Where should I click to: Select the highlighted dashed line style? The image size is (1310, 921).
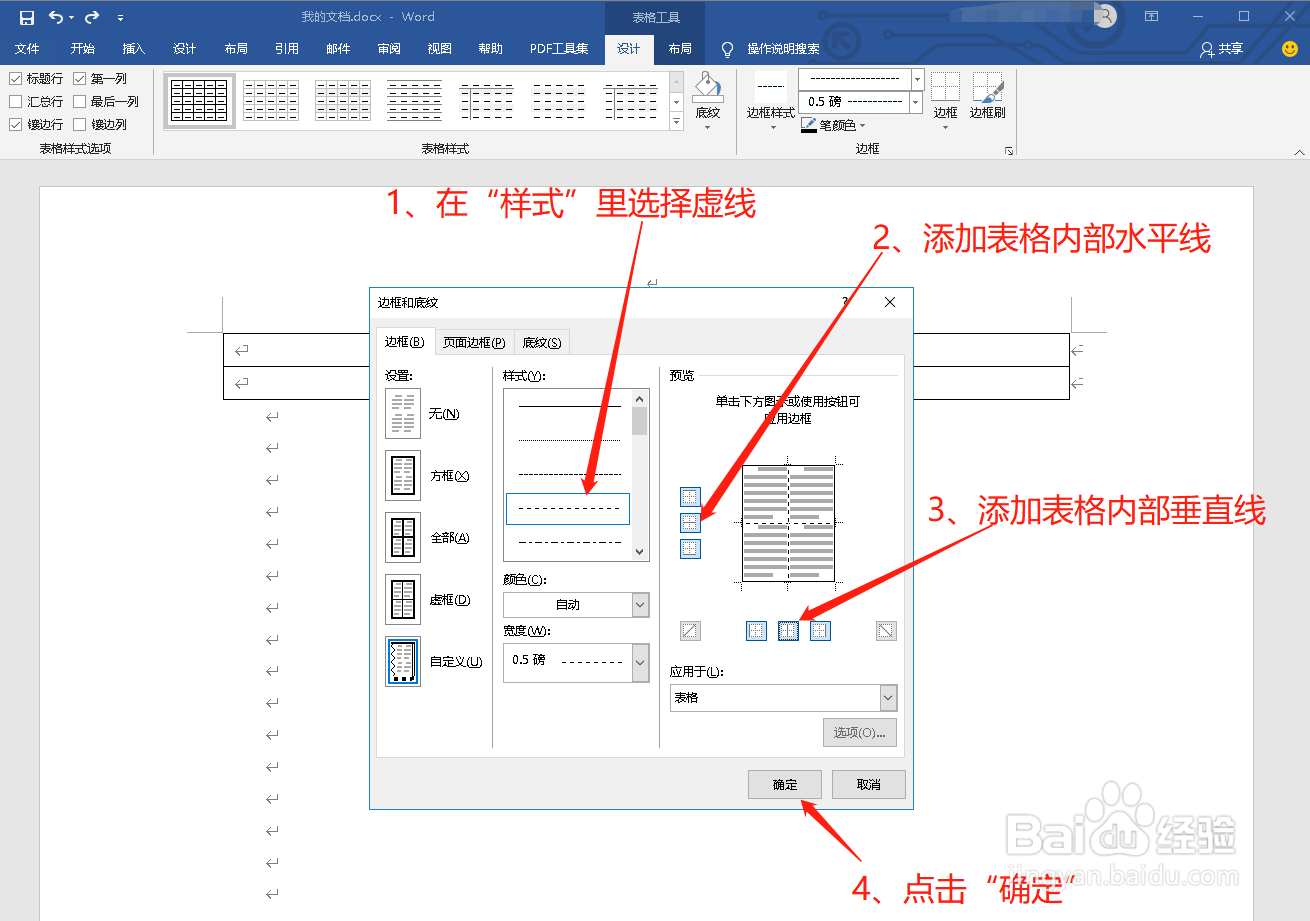coord(568,509)
